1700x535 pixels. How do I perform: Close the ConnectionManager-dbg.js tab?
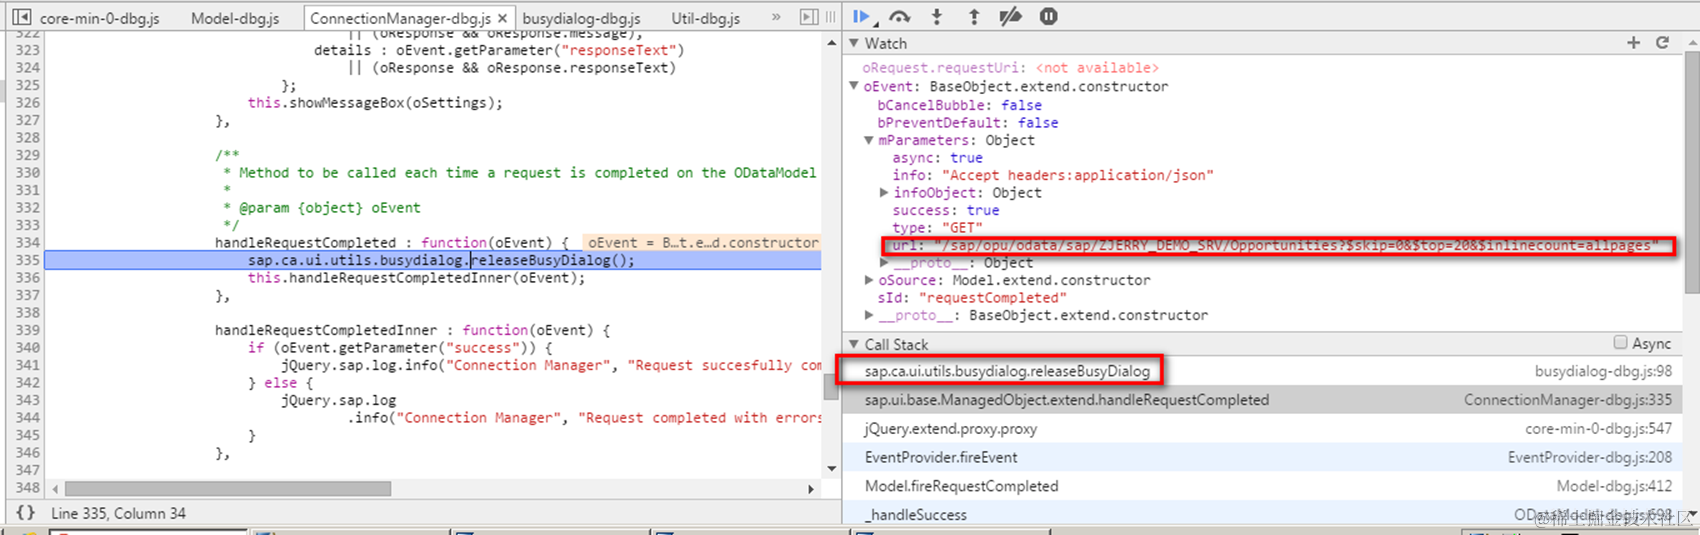(x=503, y=18)
